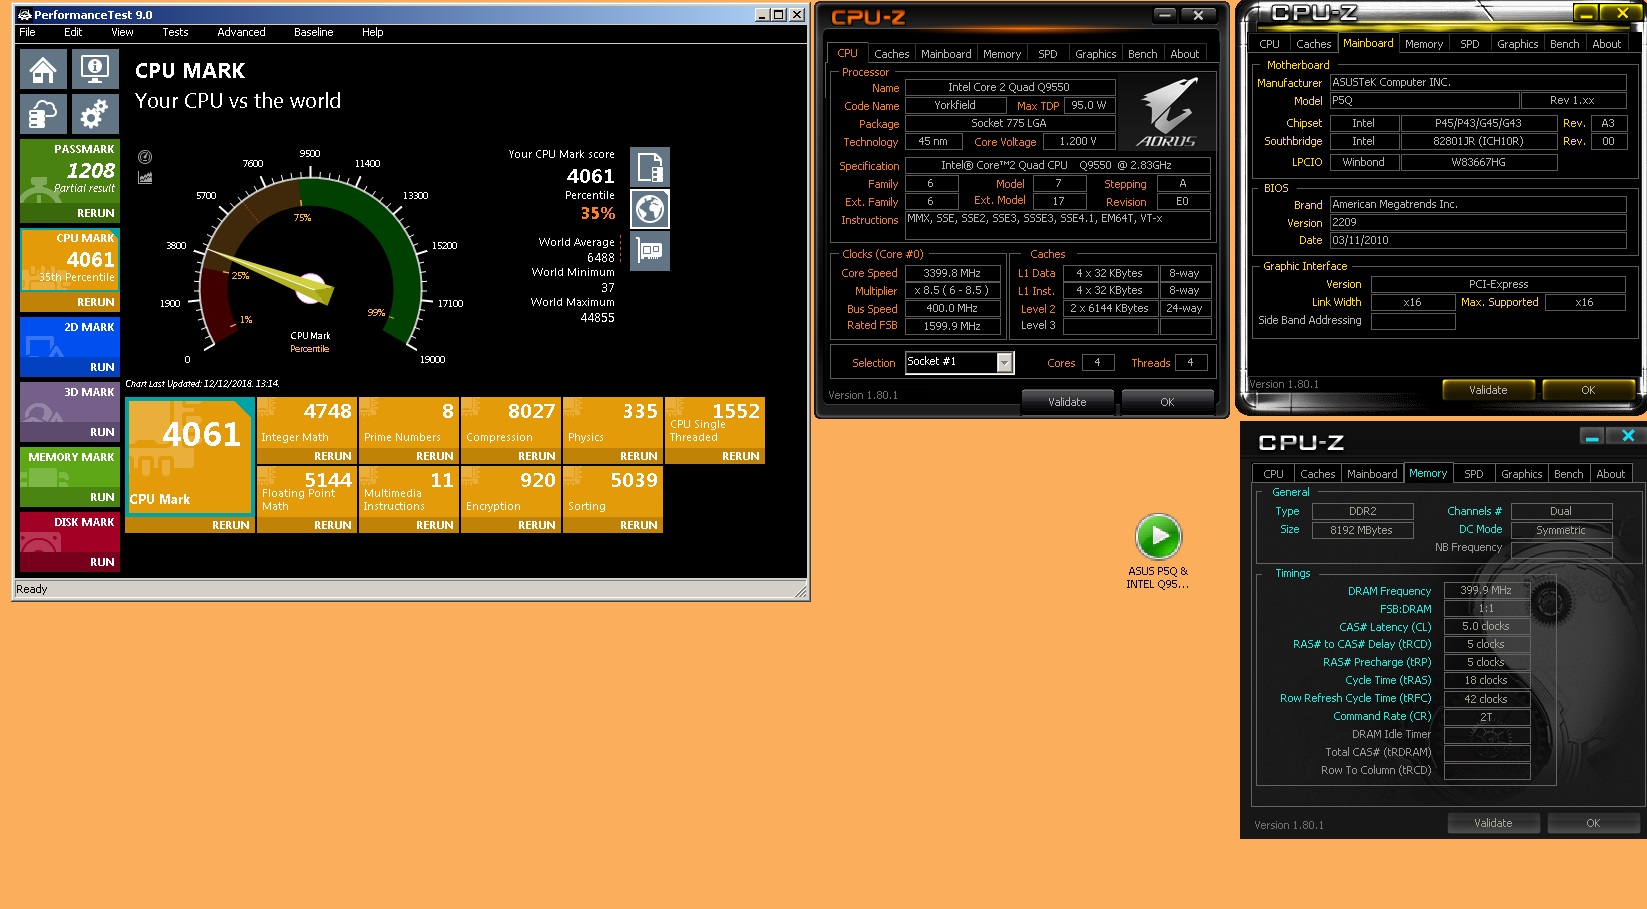The image size is (1647, 909).
Task: Rerun the Compression test
Action: (536, 456)
